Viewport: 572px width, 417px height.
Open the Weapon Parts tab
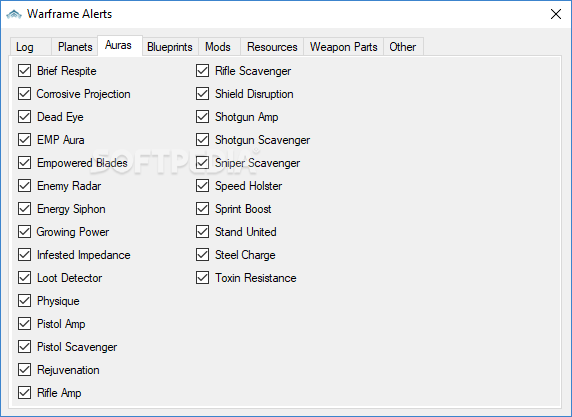344,47
